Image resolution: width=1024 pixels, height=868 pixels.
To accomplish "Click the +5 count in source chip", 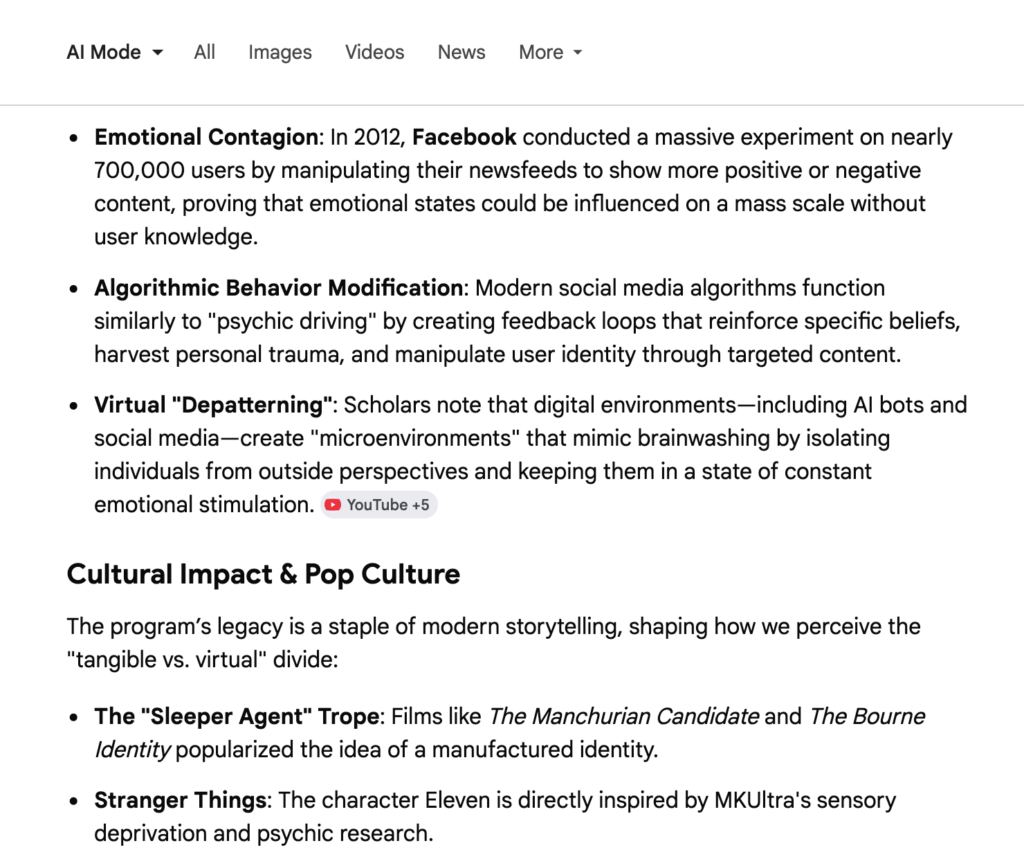I will coord(420,505).
